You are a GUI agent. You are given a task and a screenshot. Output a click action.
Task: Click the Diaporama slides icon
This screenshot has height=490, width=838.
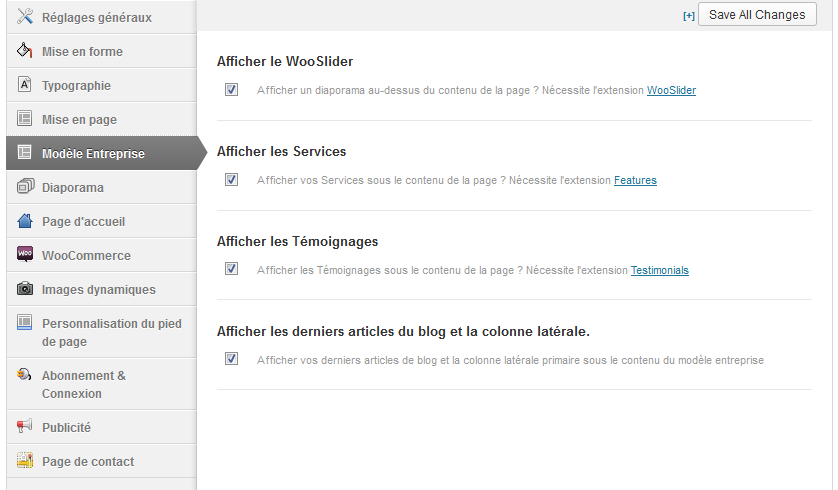pyautogui.click(x=25, y=187)
